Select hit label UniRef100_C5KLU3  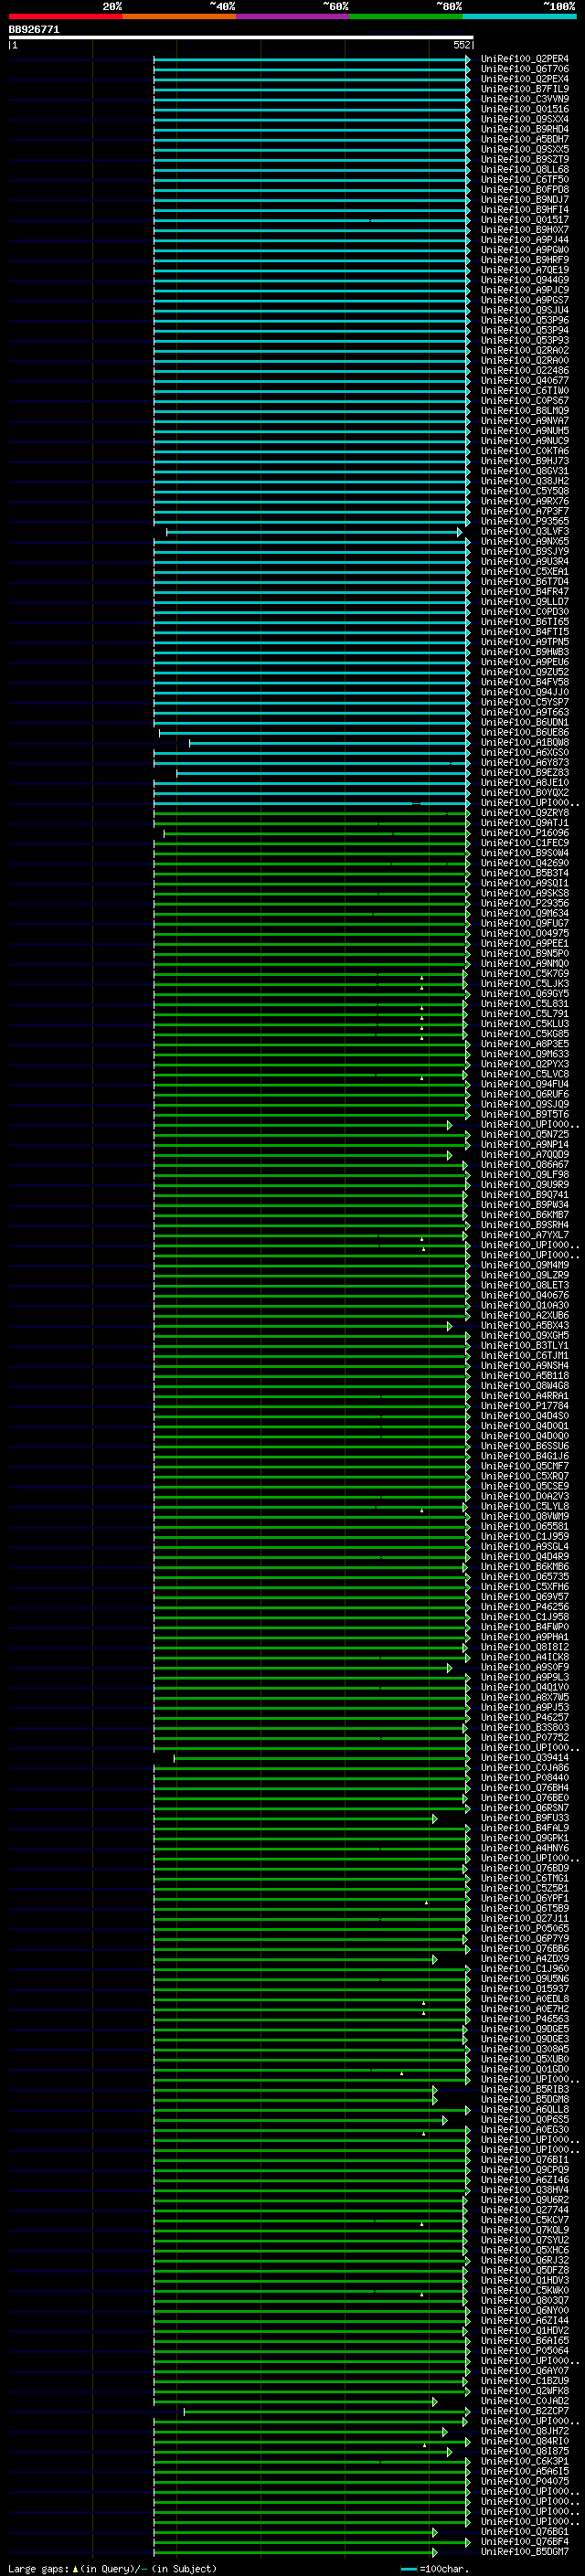[x=525, y=1024]
